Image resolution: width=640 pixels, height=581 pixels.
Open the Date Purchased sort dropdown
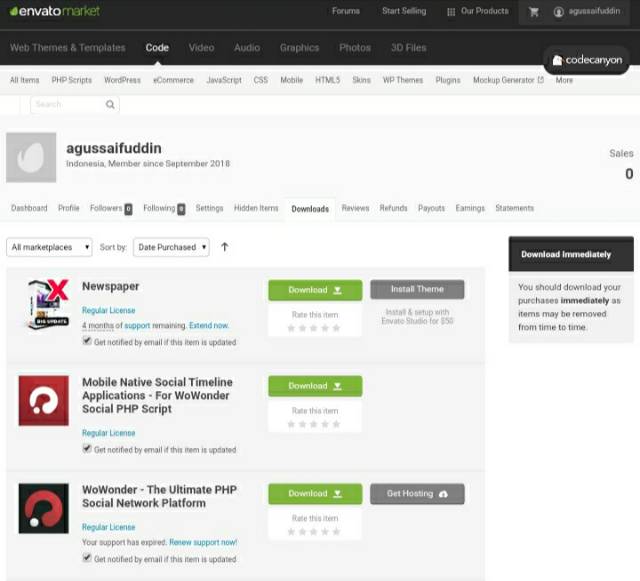pyautogui.click(x=171, y=247)
